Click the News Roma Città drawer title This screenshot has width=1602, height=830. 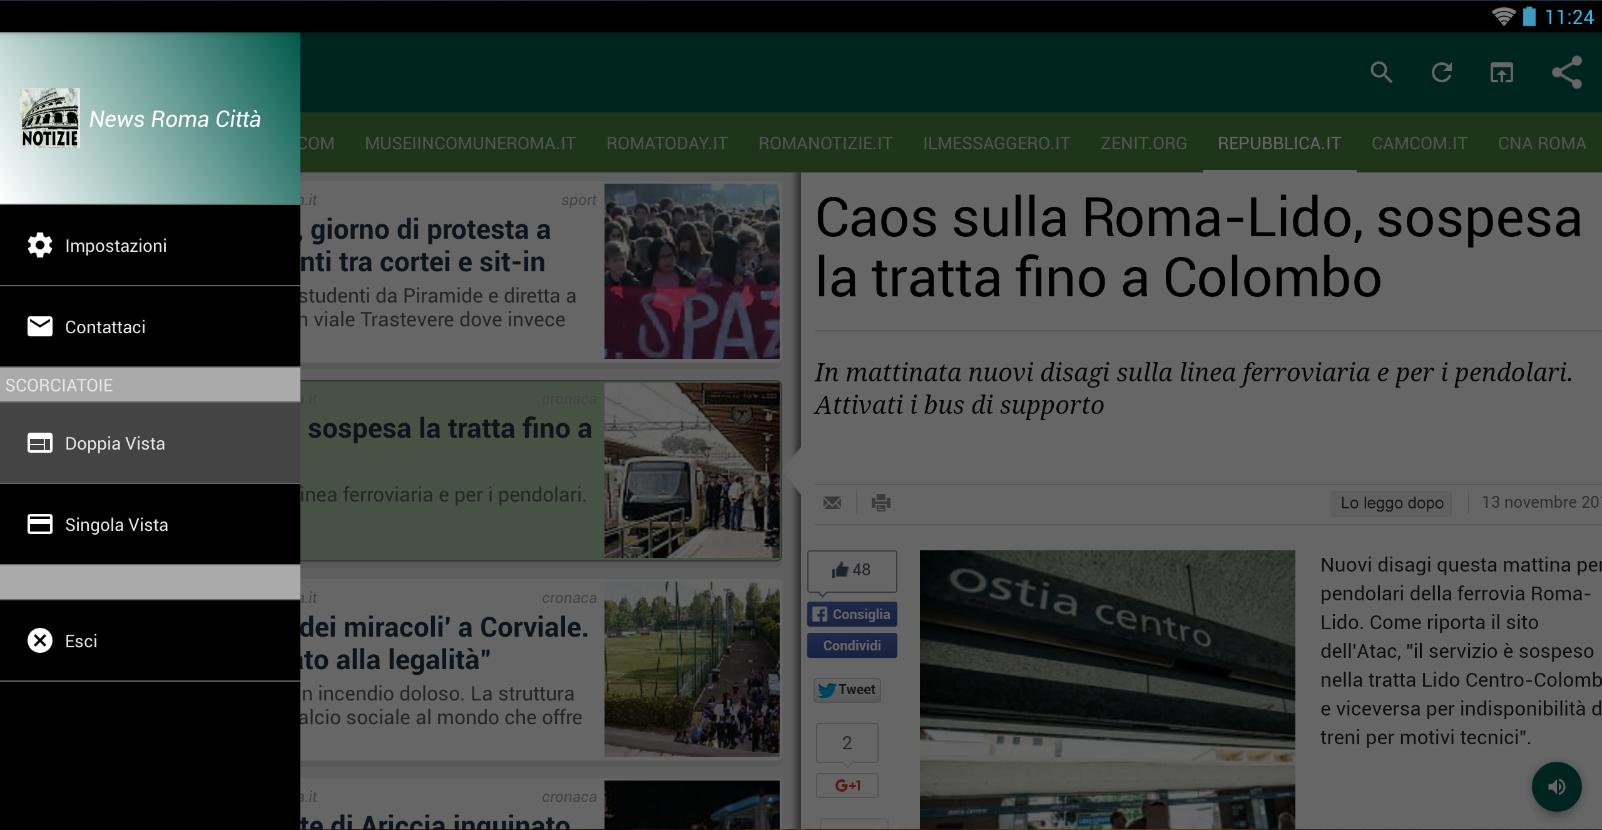(175, 119)
